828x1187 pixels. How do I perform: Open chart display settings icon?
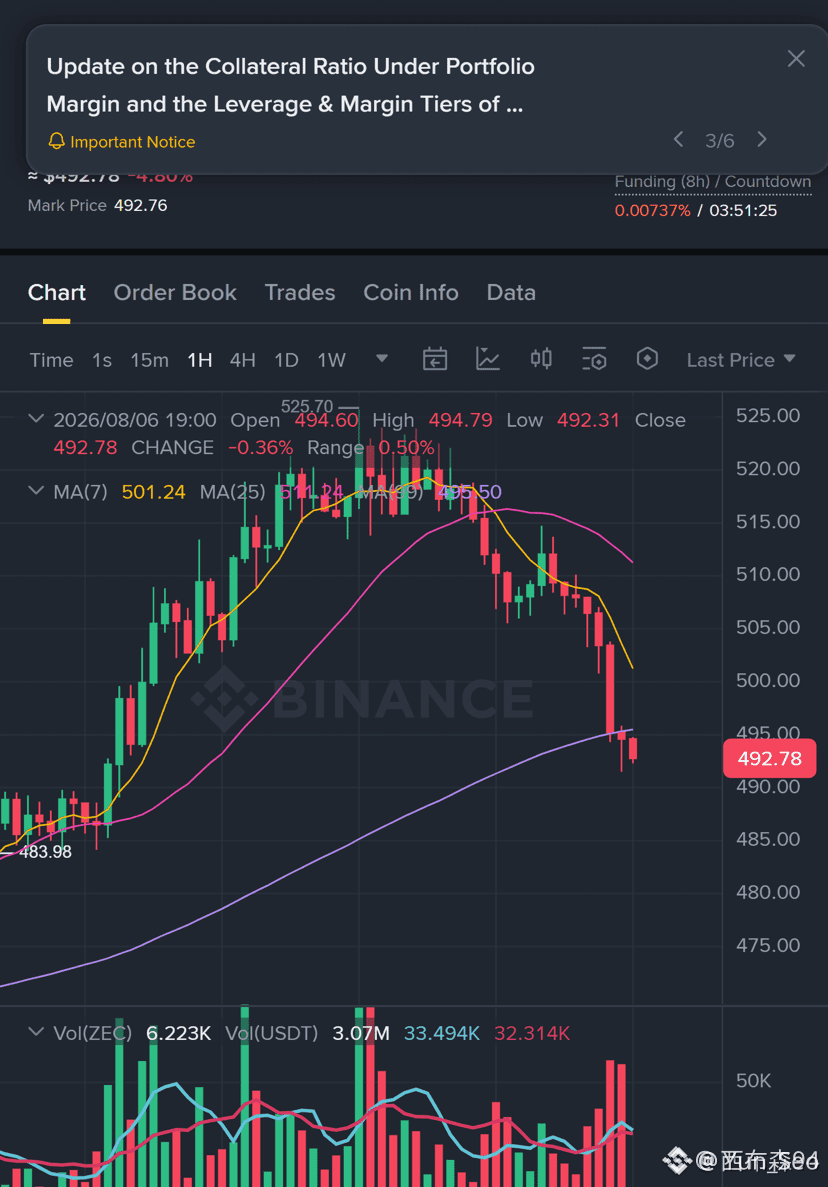(x=594, y=359)
